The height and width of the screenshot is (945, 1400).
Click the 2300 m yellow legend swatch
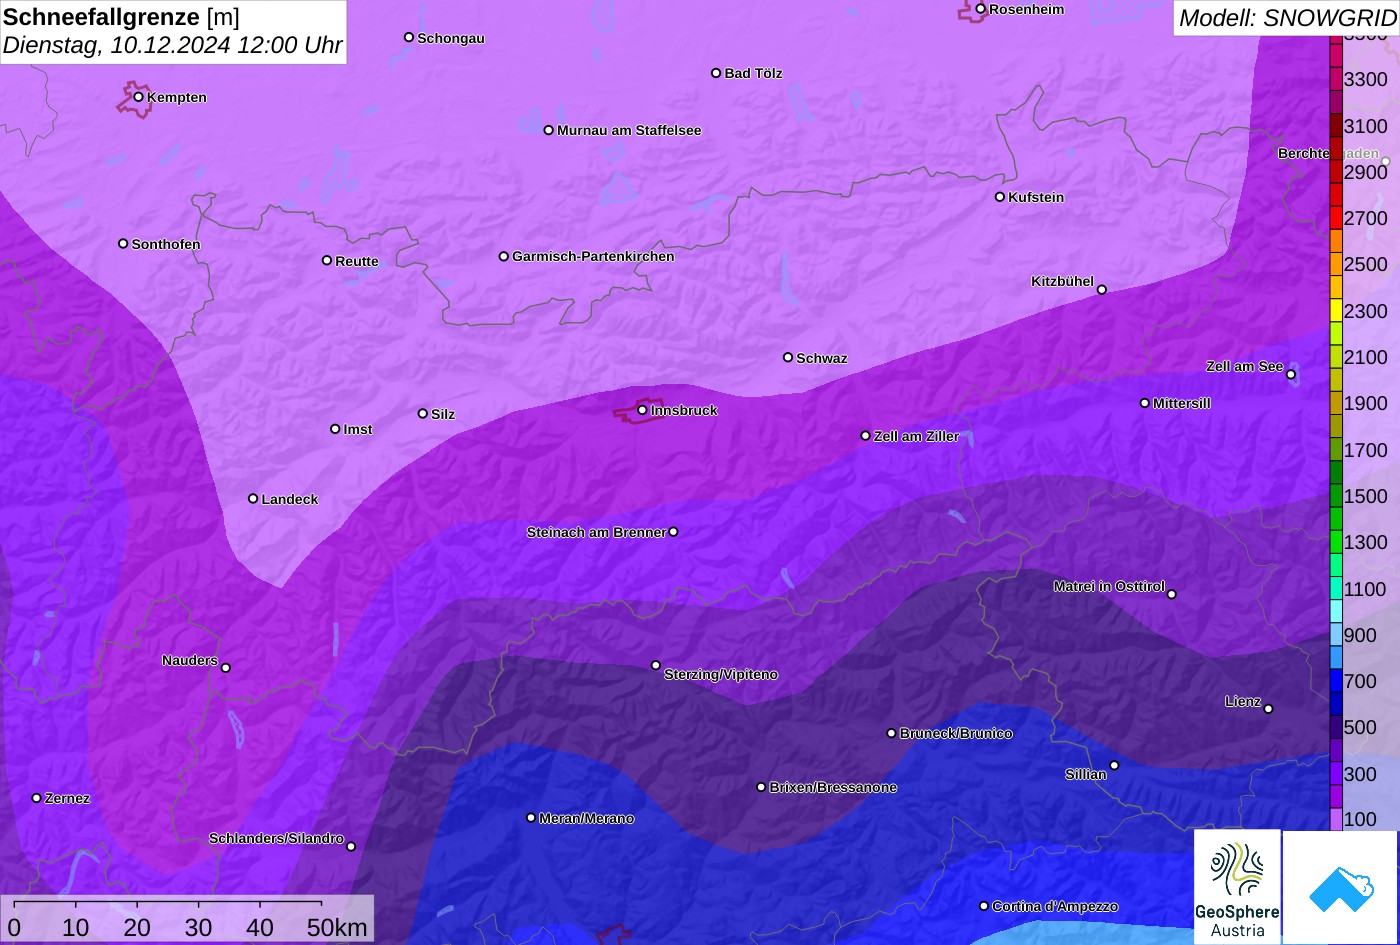tap(1336, 310)
